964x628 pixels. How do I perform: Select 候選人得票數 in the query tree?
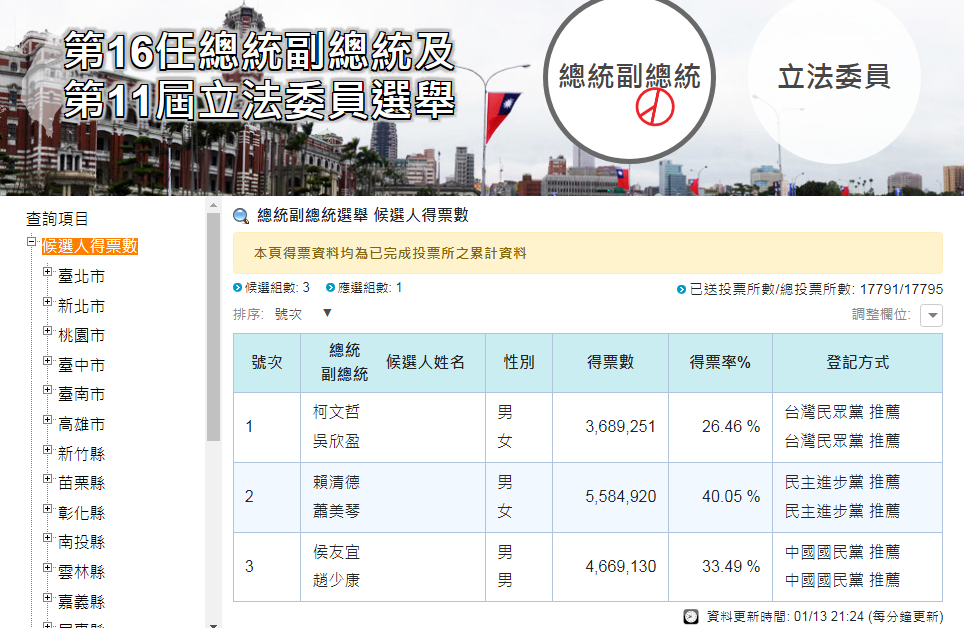[x=90, y=246]
